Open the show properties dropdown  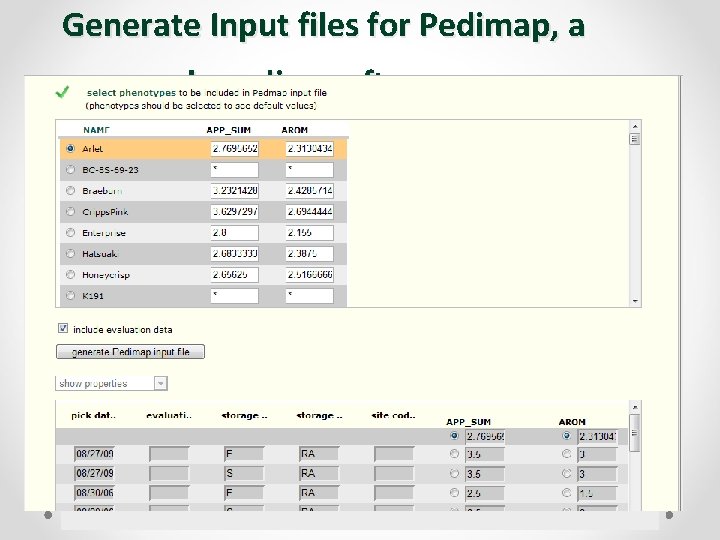112,383
